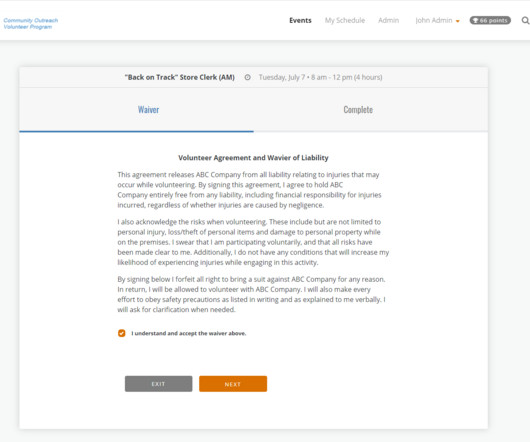Image resolution: width=530 pixels, height=442 pixels.
Task: Expand the John Admin dropdown arrow
Action: (x=458, y=21)
